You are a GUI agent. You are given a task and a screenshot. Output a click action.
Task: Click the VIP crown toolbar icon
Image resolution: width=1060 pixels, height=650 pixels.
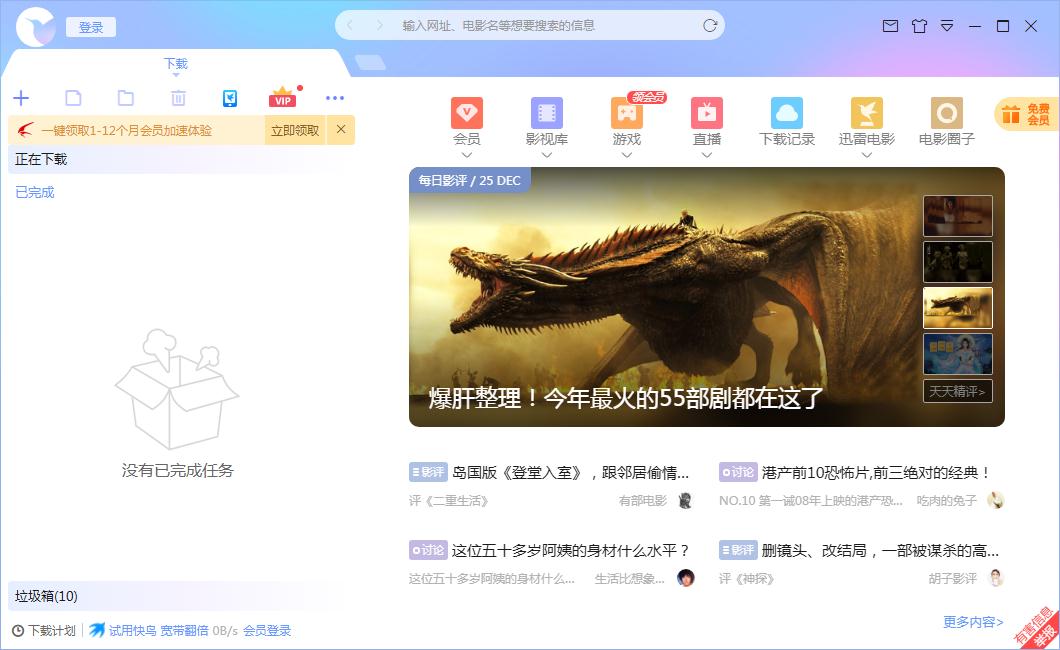(x=283, y=97)
